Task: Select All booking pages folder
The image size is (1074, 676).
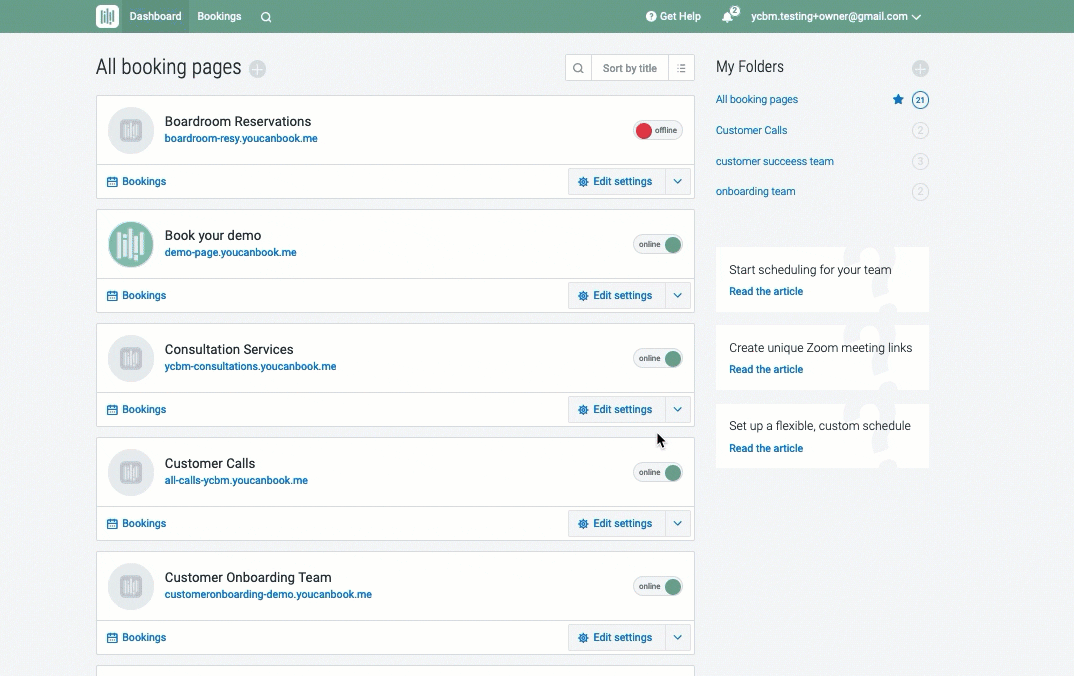Action: [x=757, y=99]
